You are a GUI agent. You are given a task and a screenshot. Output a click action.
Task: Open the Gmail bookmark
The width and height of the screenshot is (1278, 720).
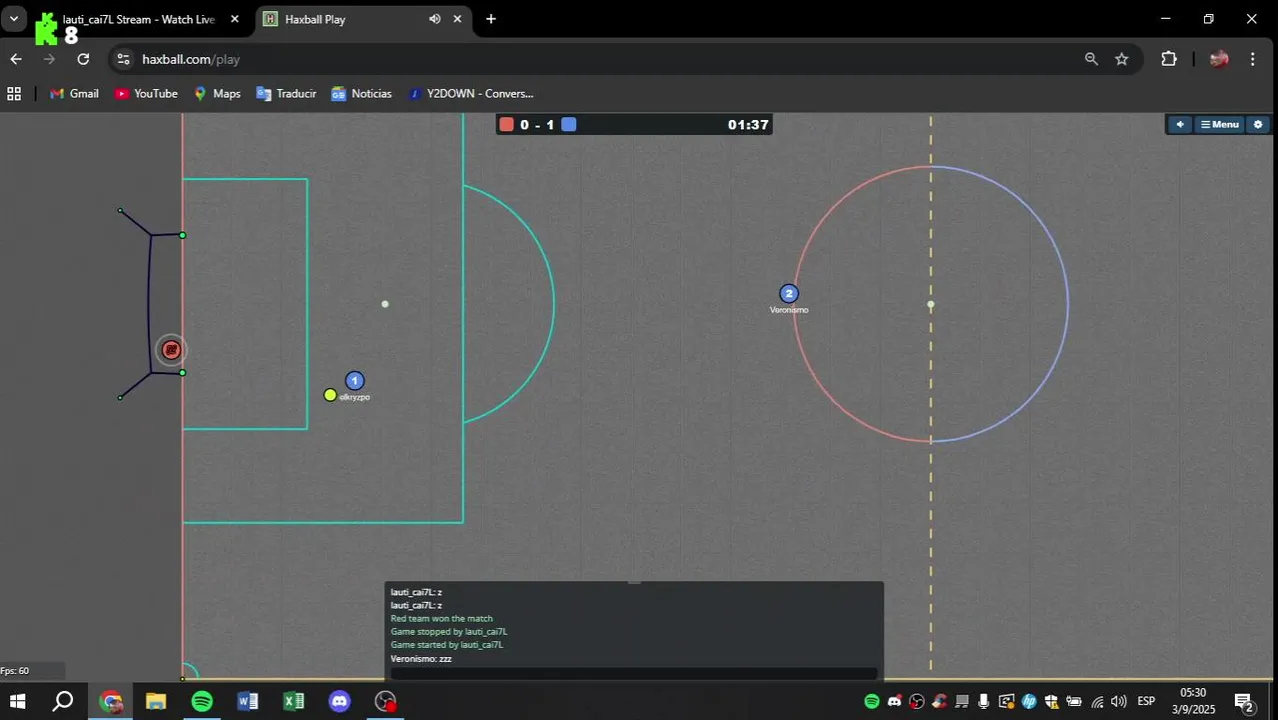tap(74, 93)
